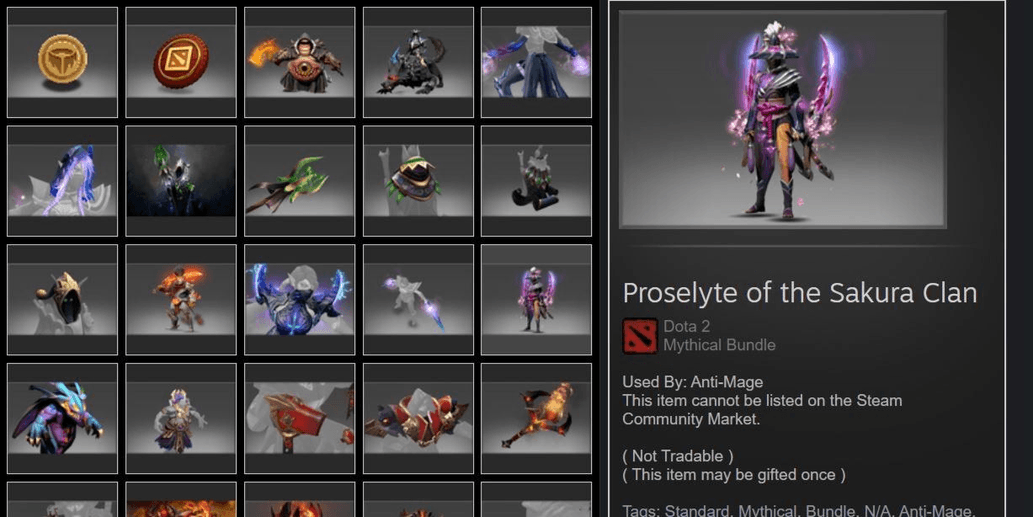Select the blue lightning masked assassin item
This screenshot has width=1033, height=517.
(x=299, y=299)
